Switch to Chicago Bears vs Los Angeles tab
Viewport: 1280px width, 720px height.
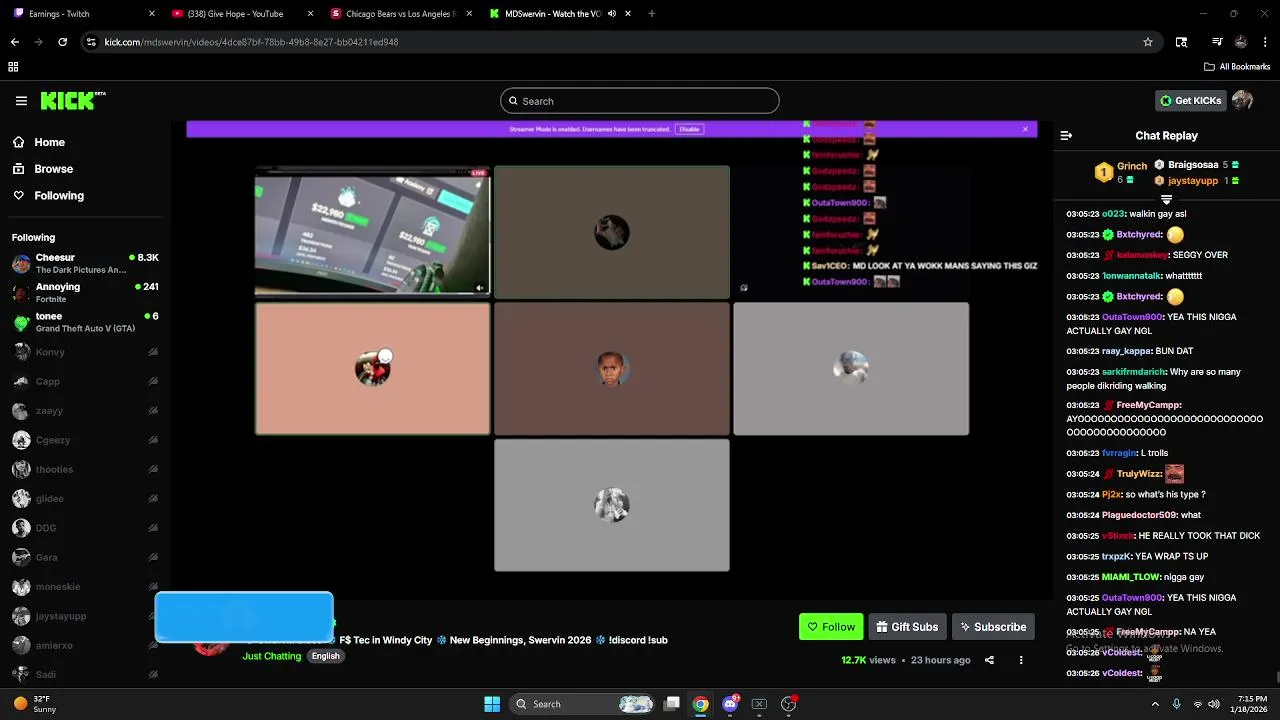[x=402, y=14]
